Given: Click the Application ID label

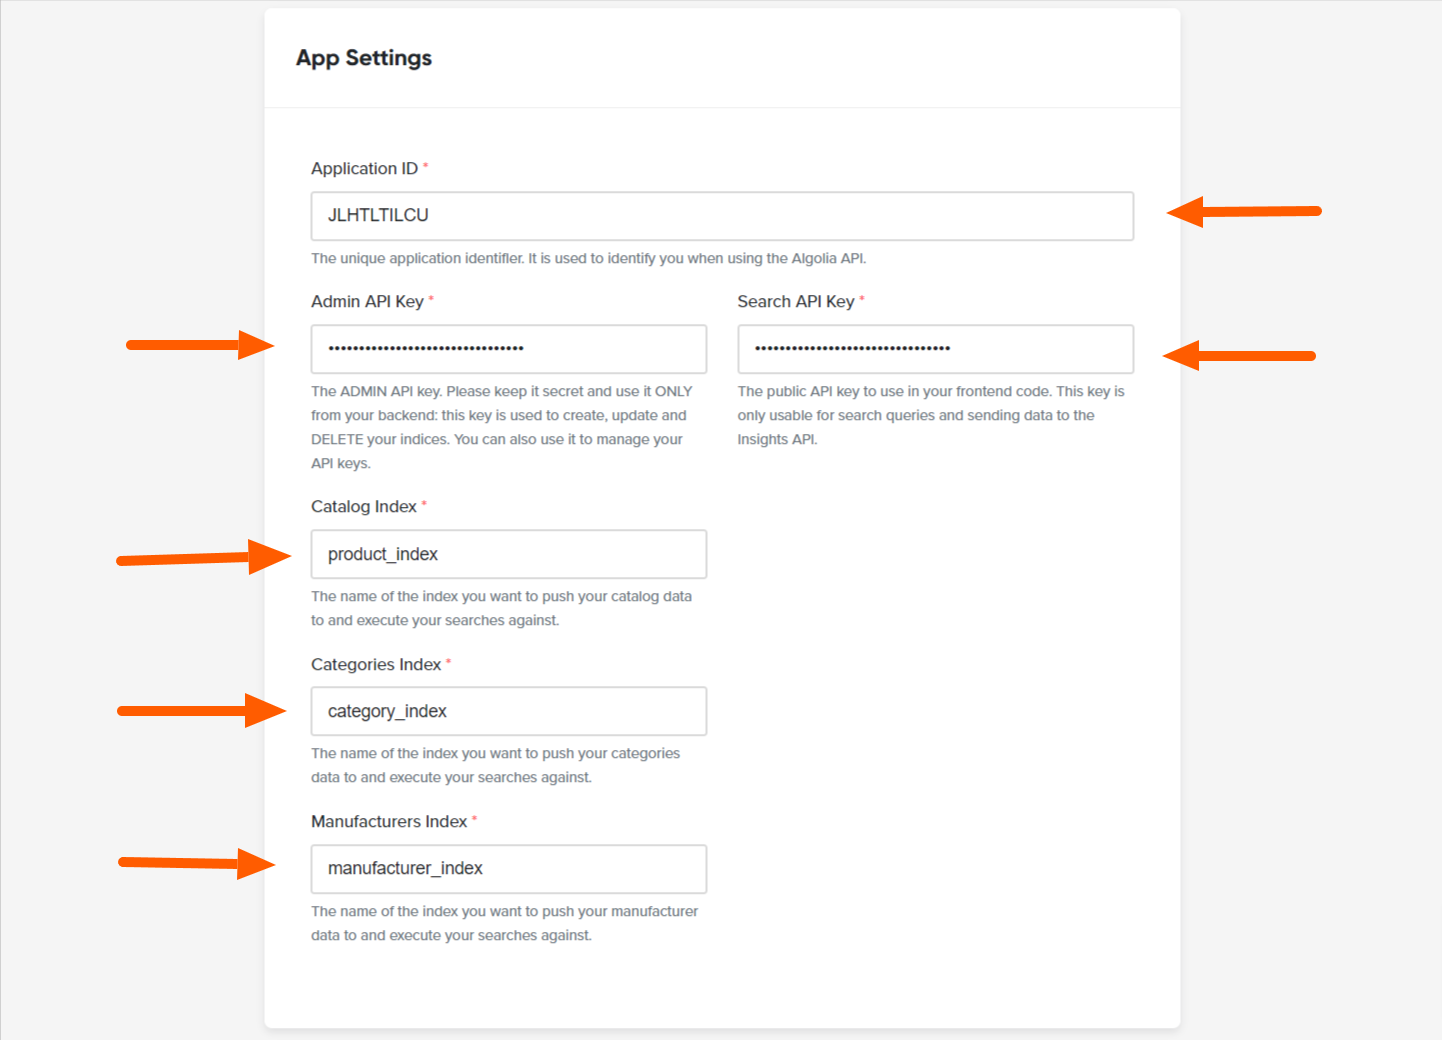Looking at the screenshot, I should click(x=364, y=168).
